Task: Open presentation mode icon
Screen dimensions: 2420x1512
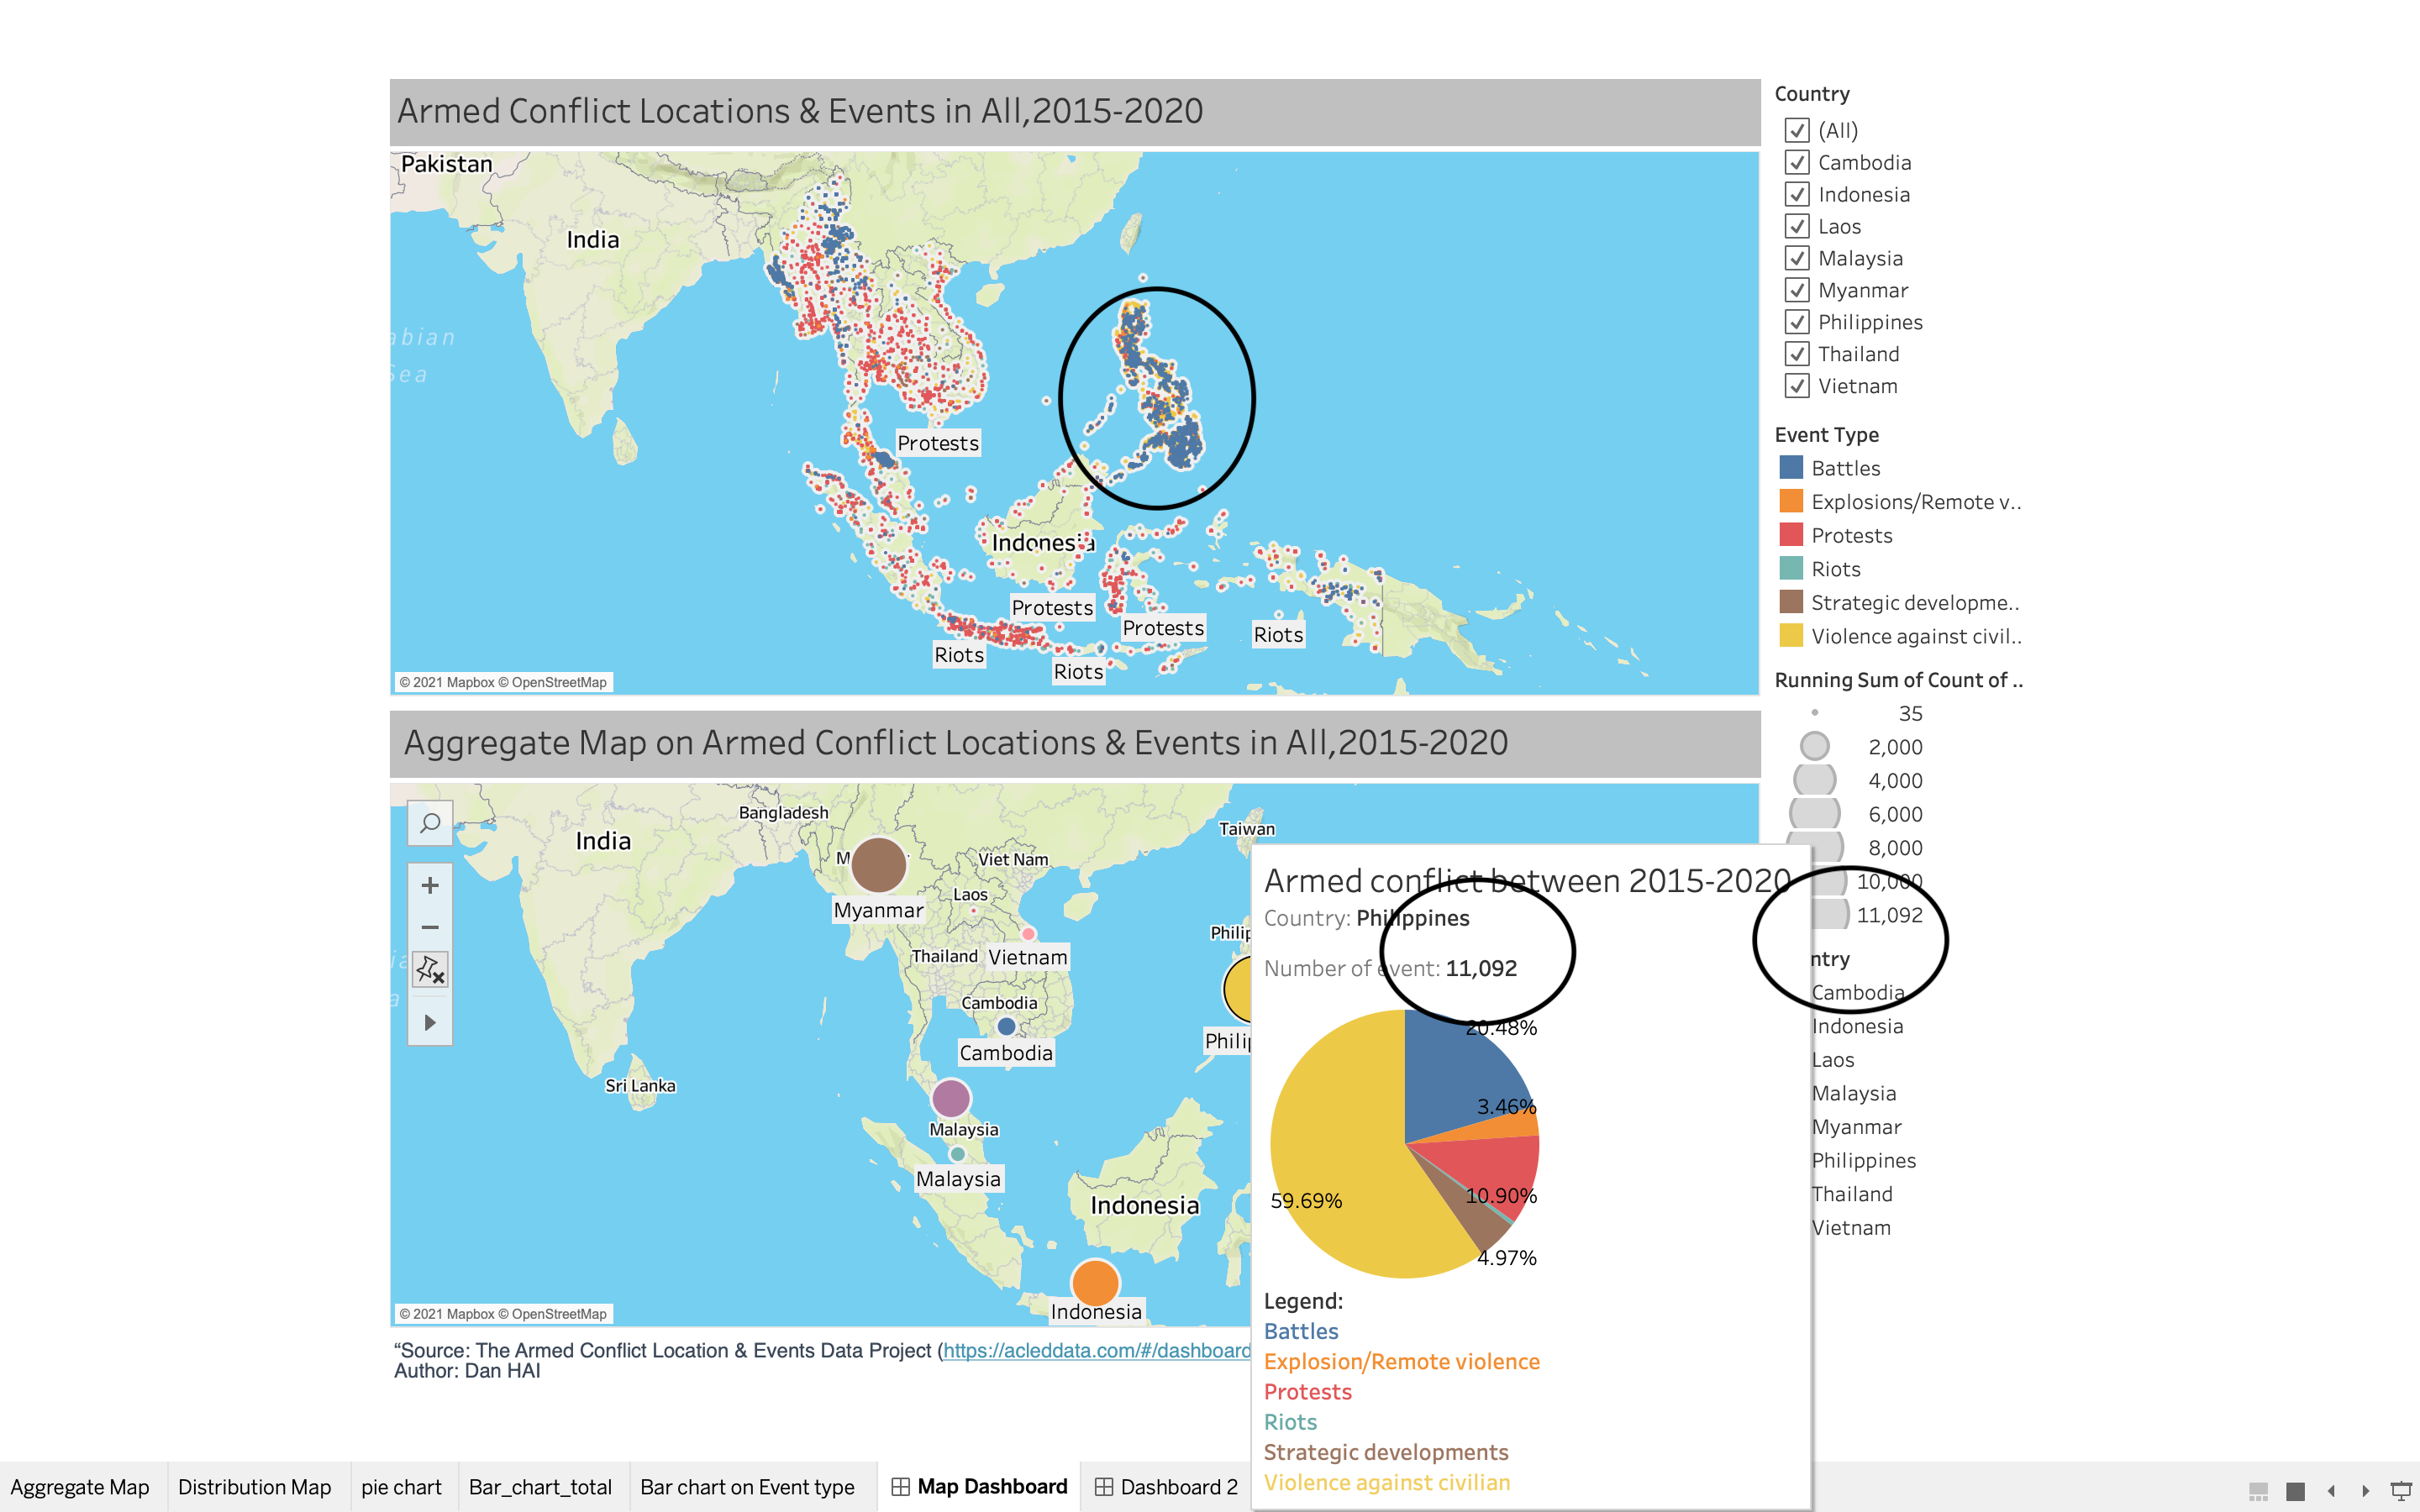Action: [2400, 1490]
